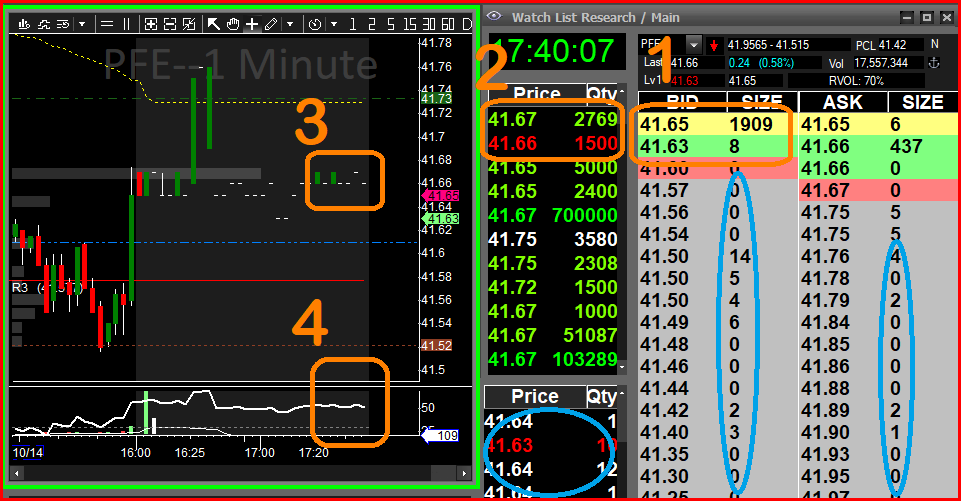Select the 41.67 print with quantity 103289
The image size is (961, 501).
552,359
